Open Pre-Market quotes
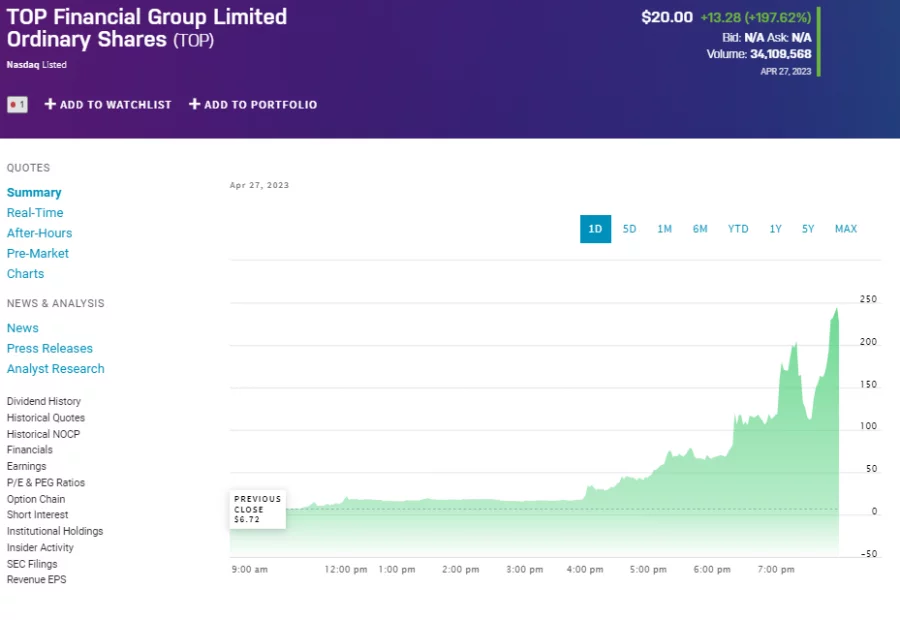Viewport: 900px width, 620px height. pyautogui.click(x=37, y=253)
